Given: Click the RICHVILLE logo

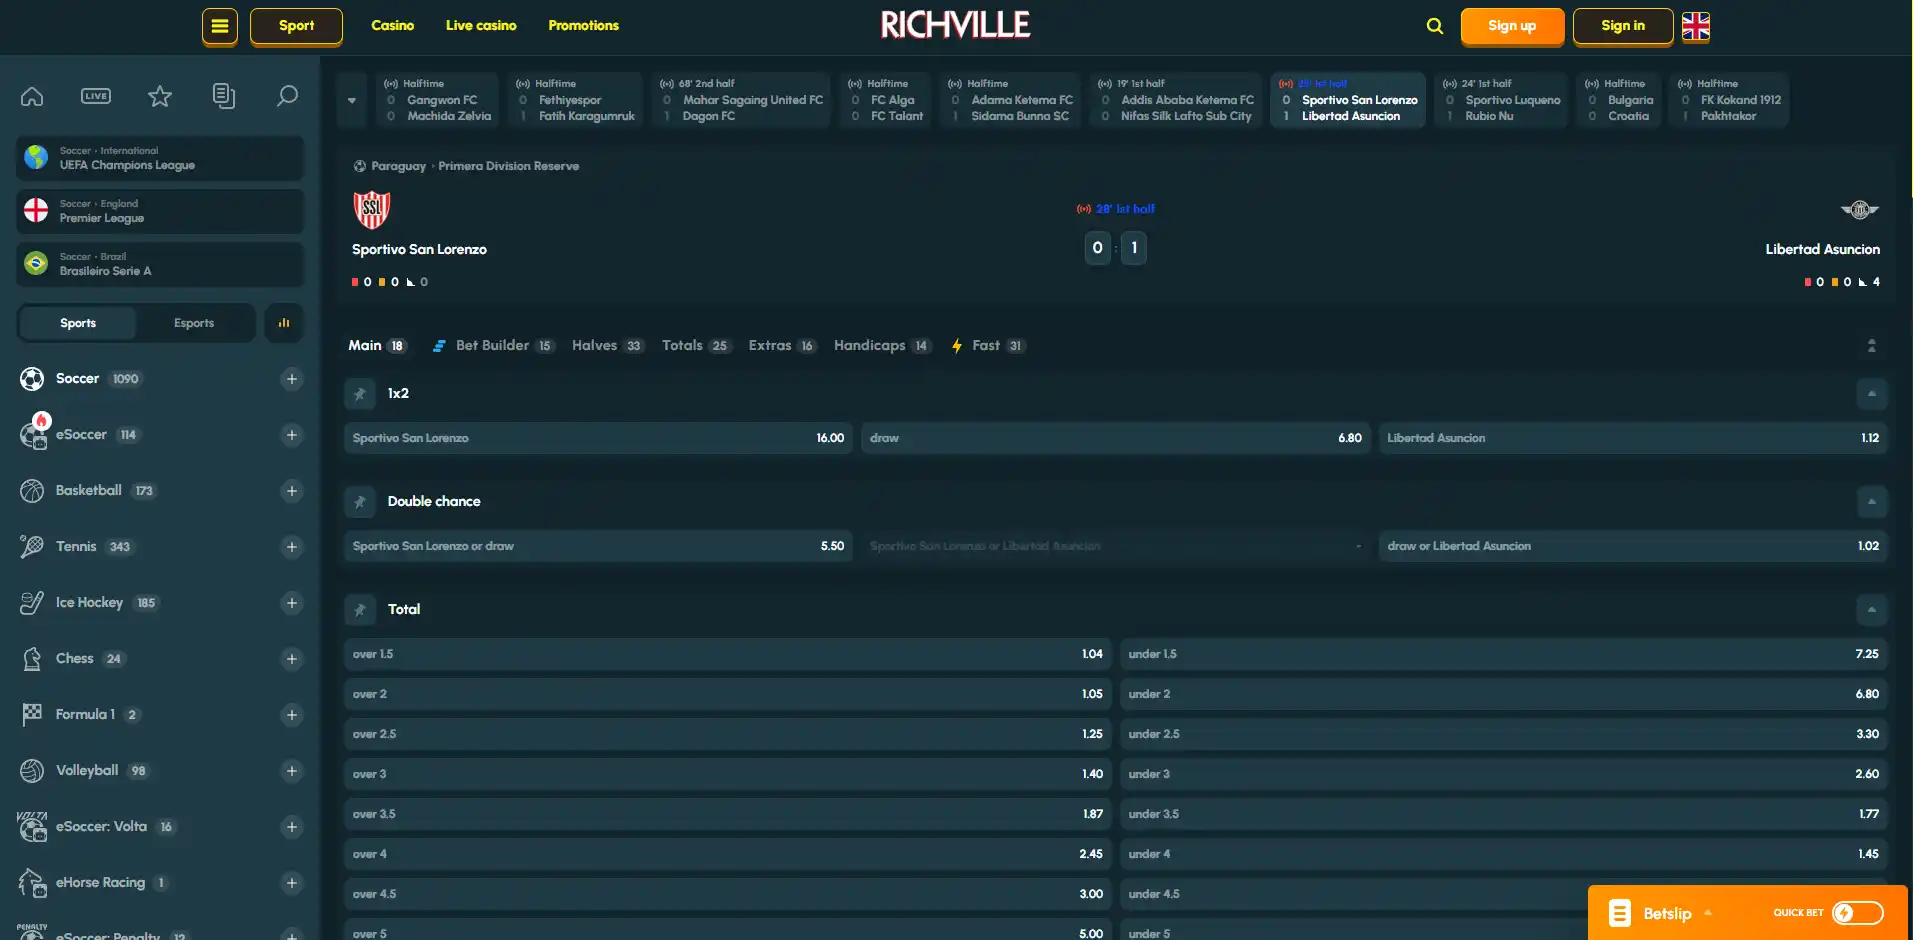Looking at the screenshot, I should pos(955,25).
